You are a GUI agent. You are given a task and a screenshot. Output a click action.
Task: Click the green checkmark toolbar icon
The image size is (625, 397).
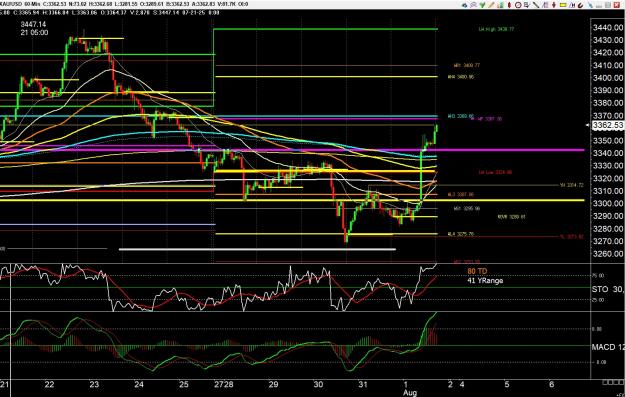(x=482, y=5)
